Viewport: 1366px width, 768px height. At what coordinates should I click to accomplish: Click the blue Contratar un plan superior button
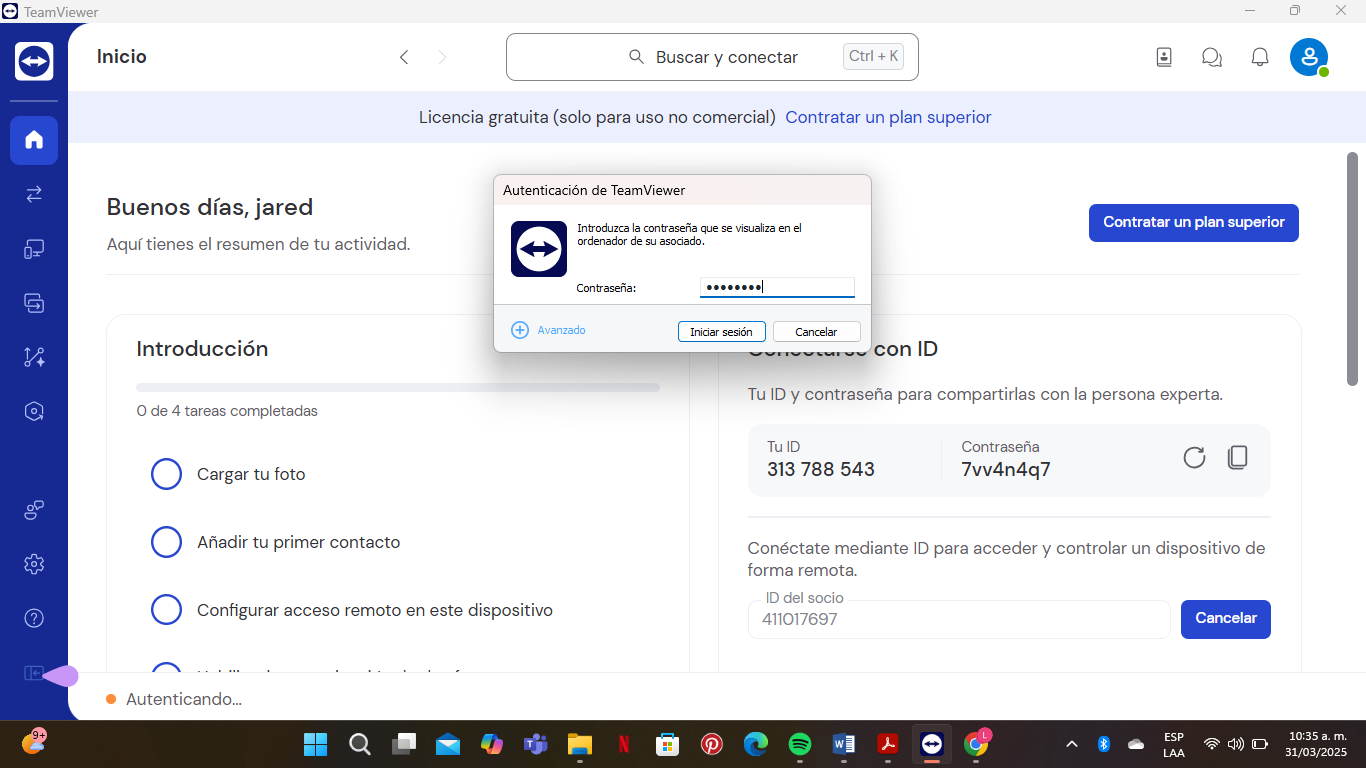(x=1194, y=222)
